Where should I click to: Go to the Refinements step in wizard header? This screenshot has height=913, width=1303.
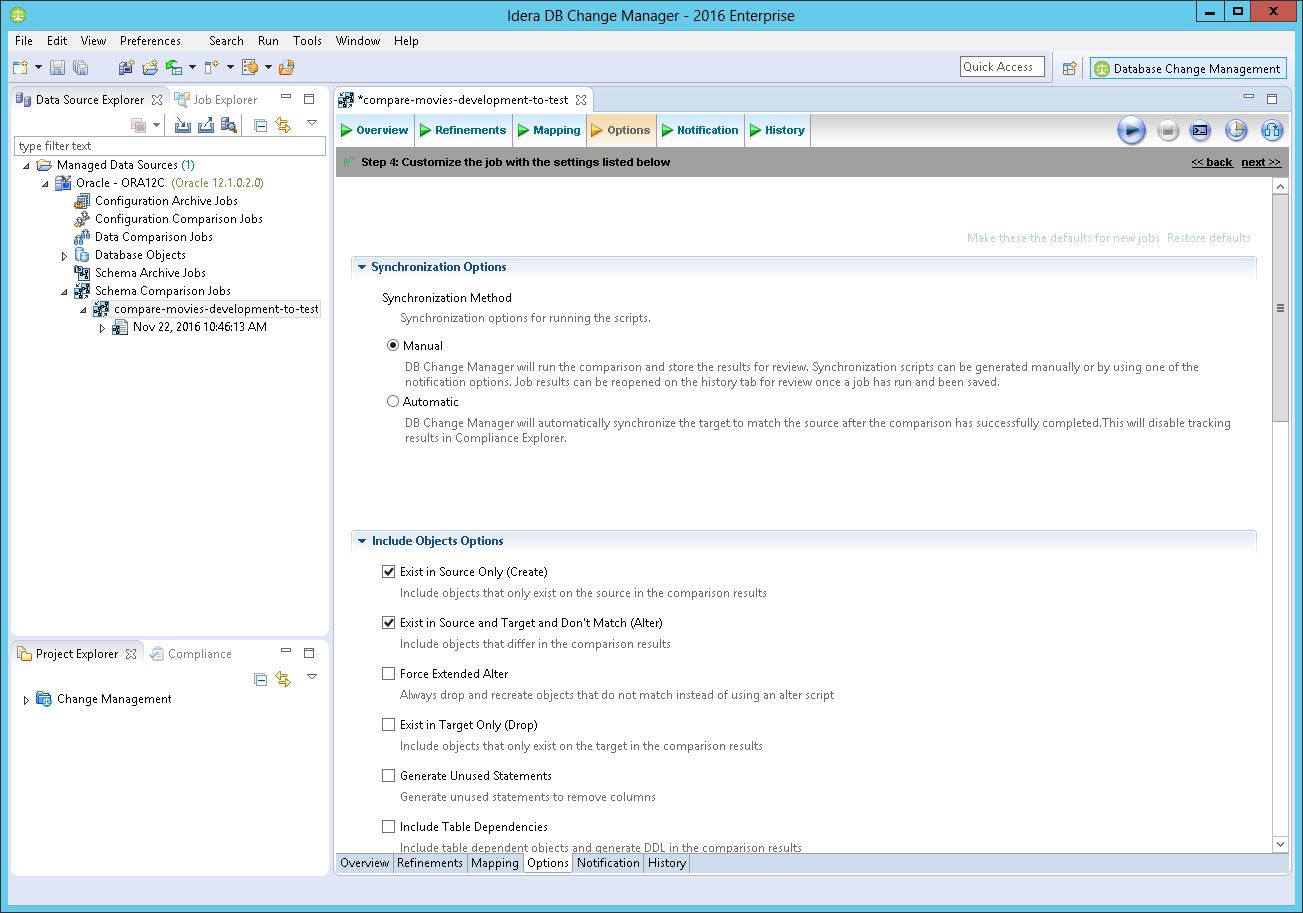point(463,130)
